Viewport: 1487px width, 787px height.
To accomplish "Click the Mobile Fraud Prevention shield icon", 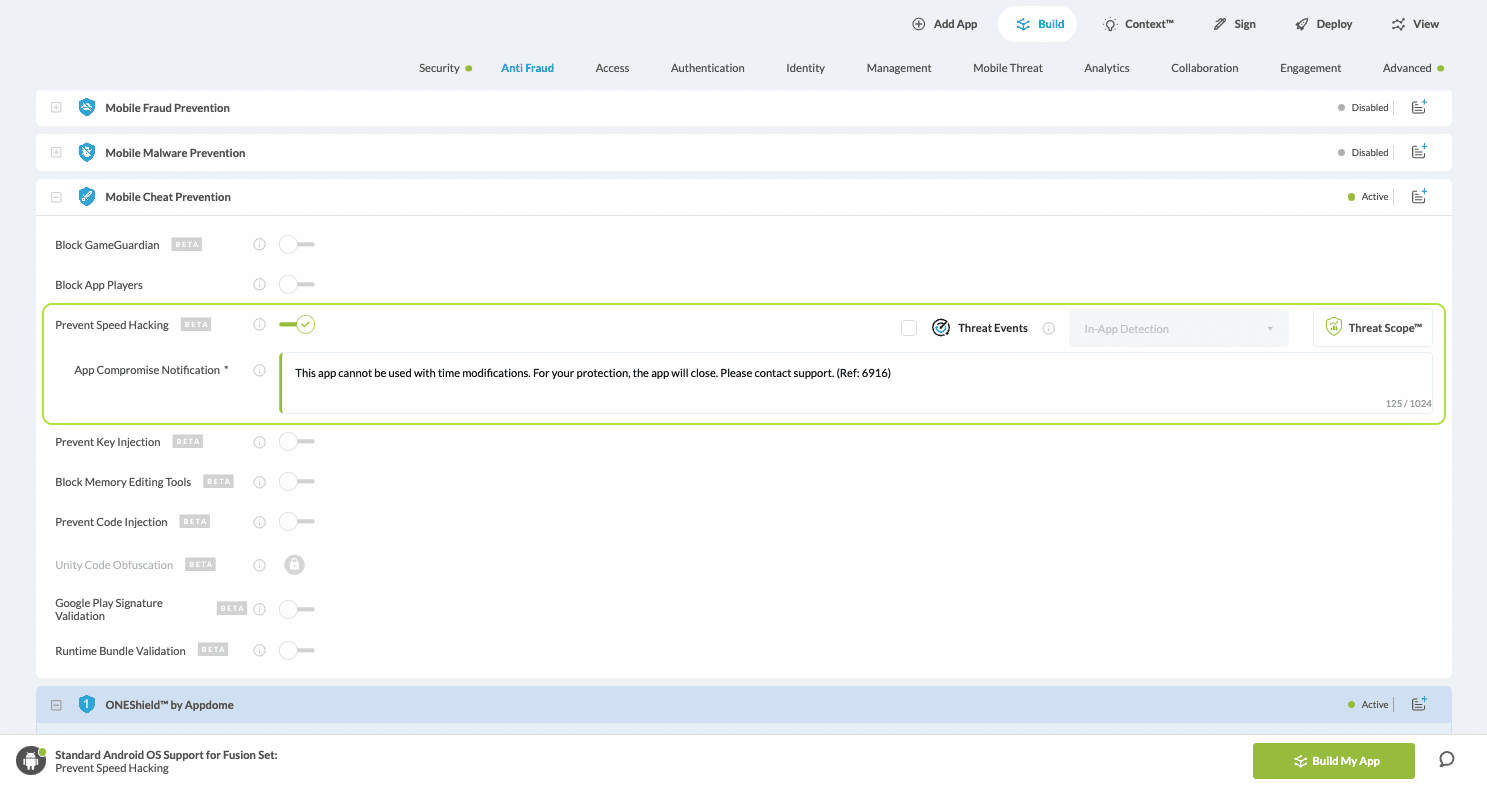I will (87, 108).
